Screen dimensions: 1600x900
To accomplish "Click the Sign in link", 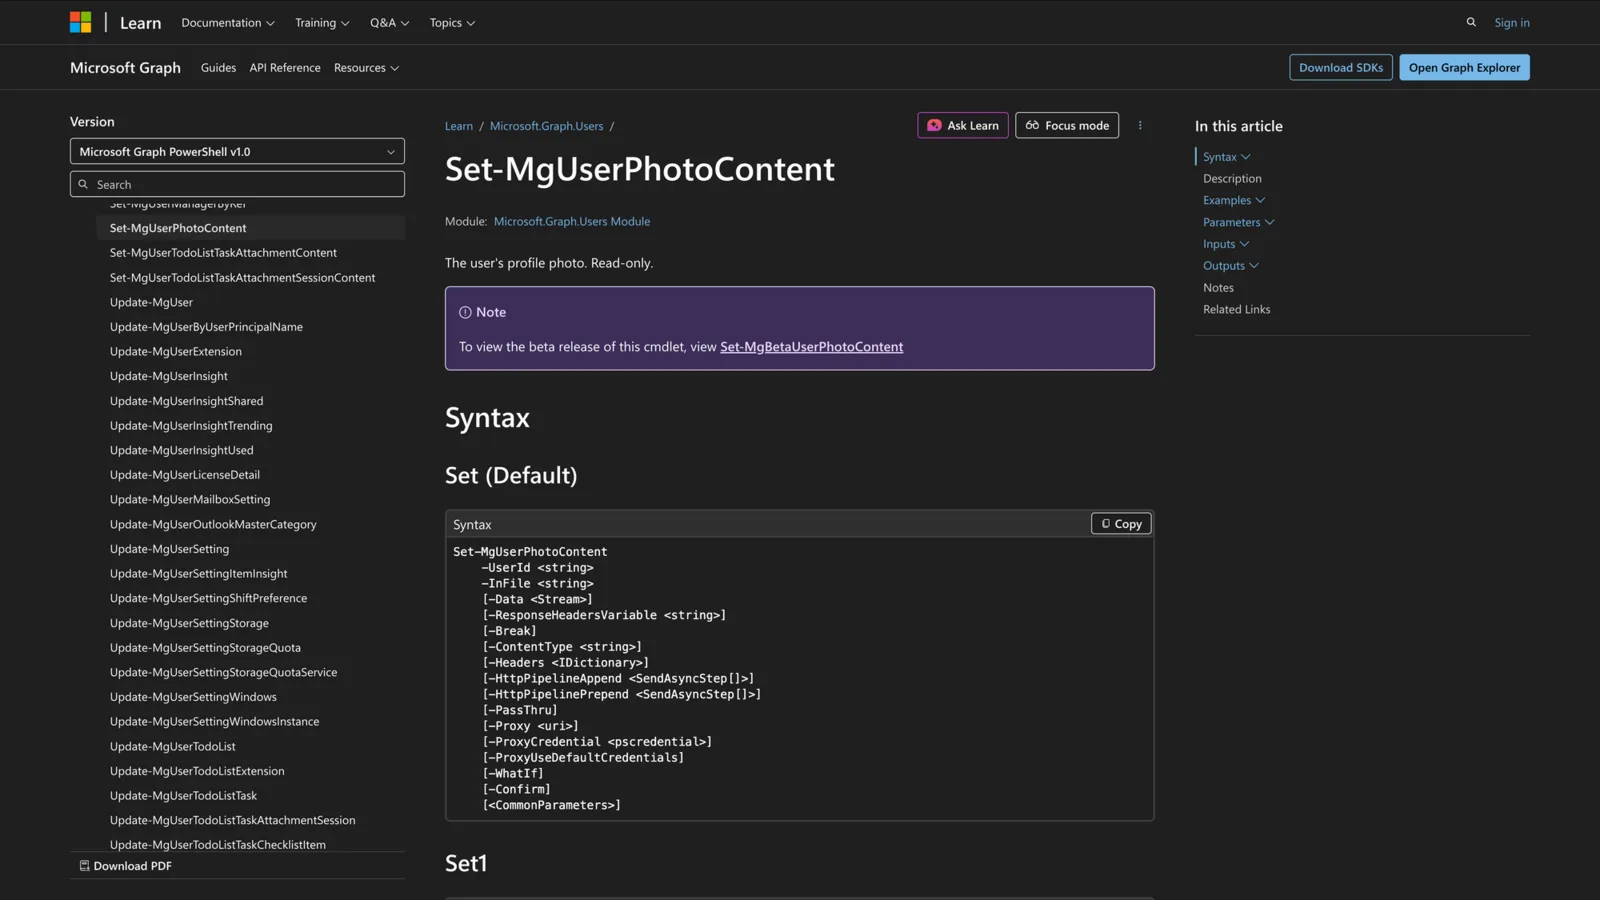I will (x=1512, y=22).
